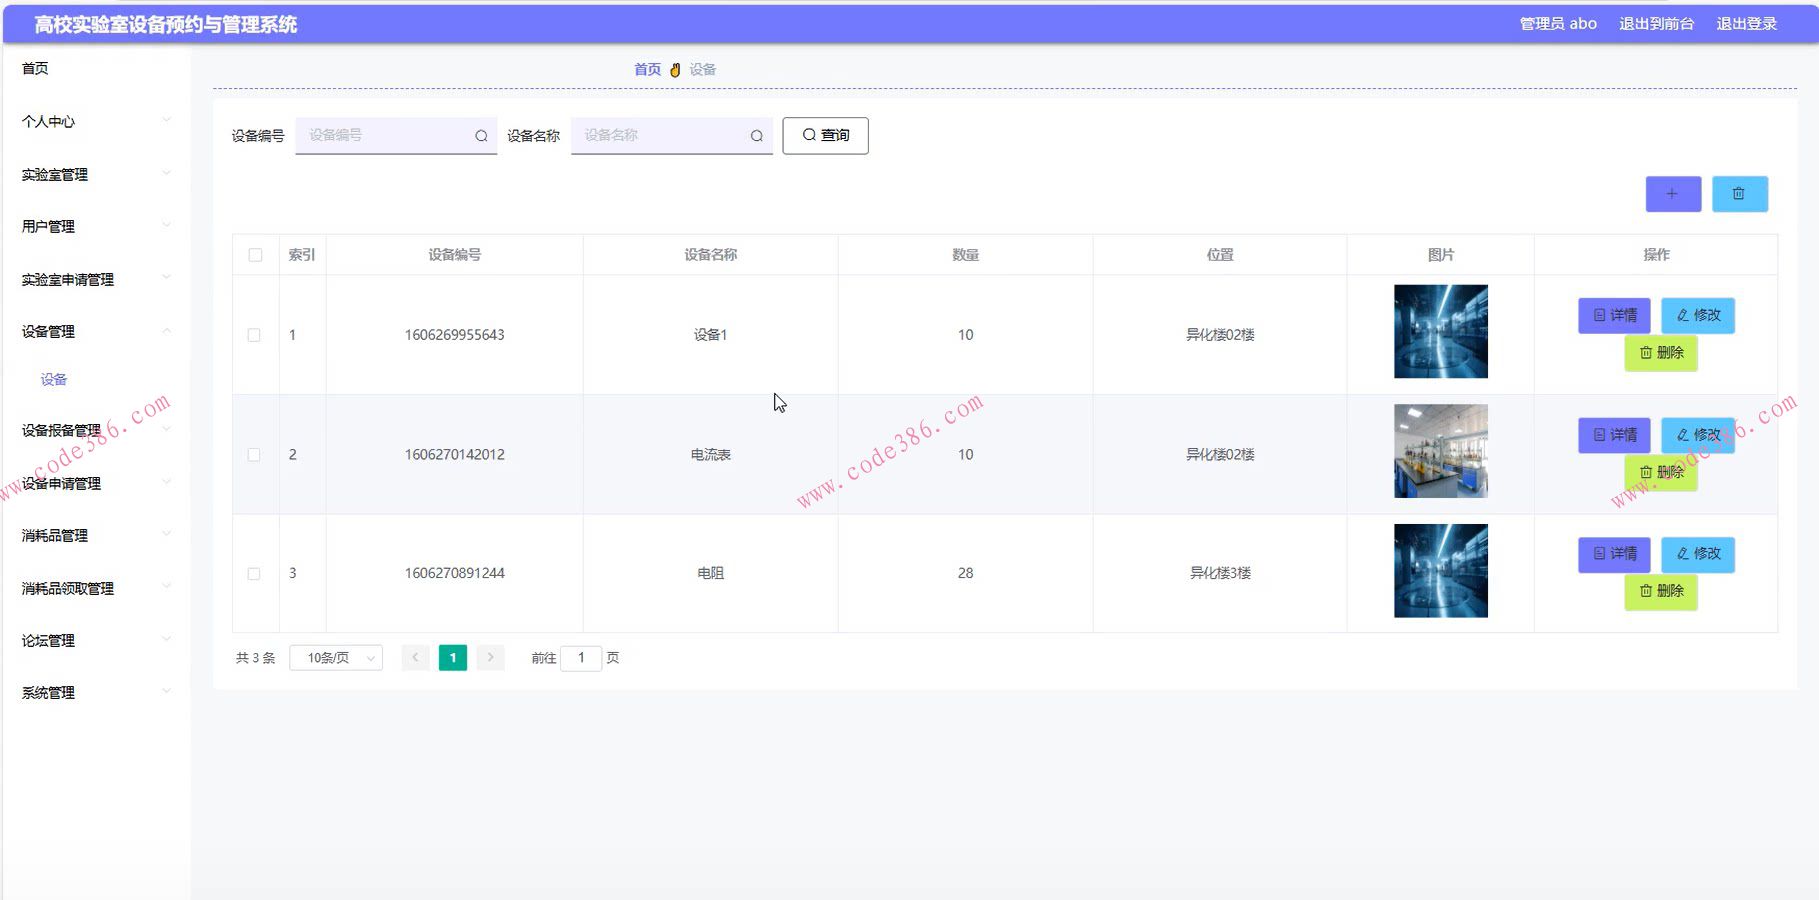
Task: Expand the 系统管理 sidebar menu
Action: (x=96, y=692)
